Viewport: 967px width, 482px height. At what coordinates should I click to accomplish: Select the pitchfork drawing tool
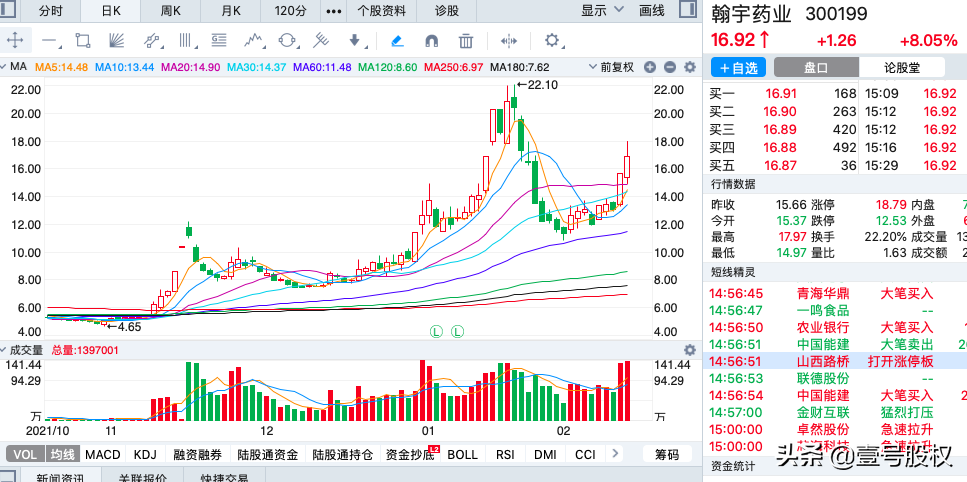tap(321, 41)
